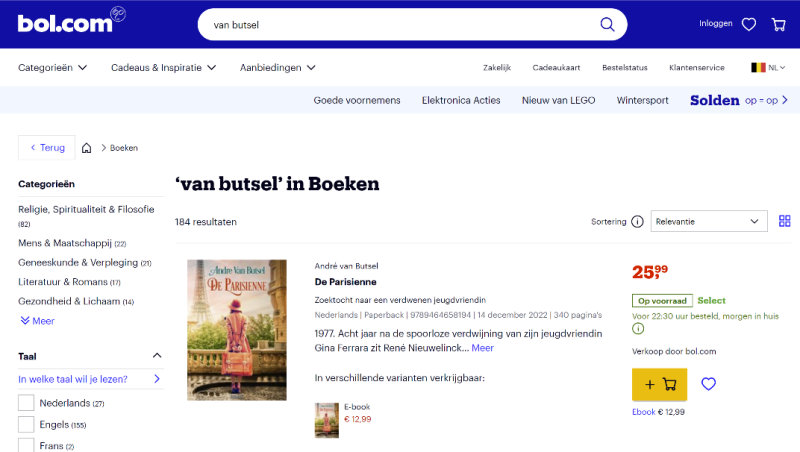
Task: Click the Sortering info icon
Action: [x=637, y=221]
